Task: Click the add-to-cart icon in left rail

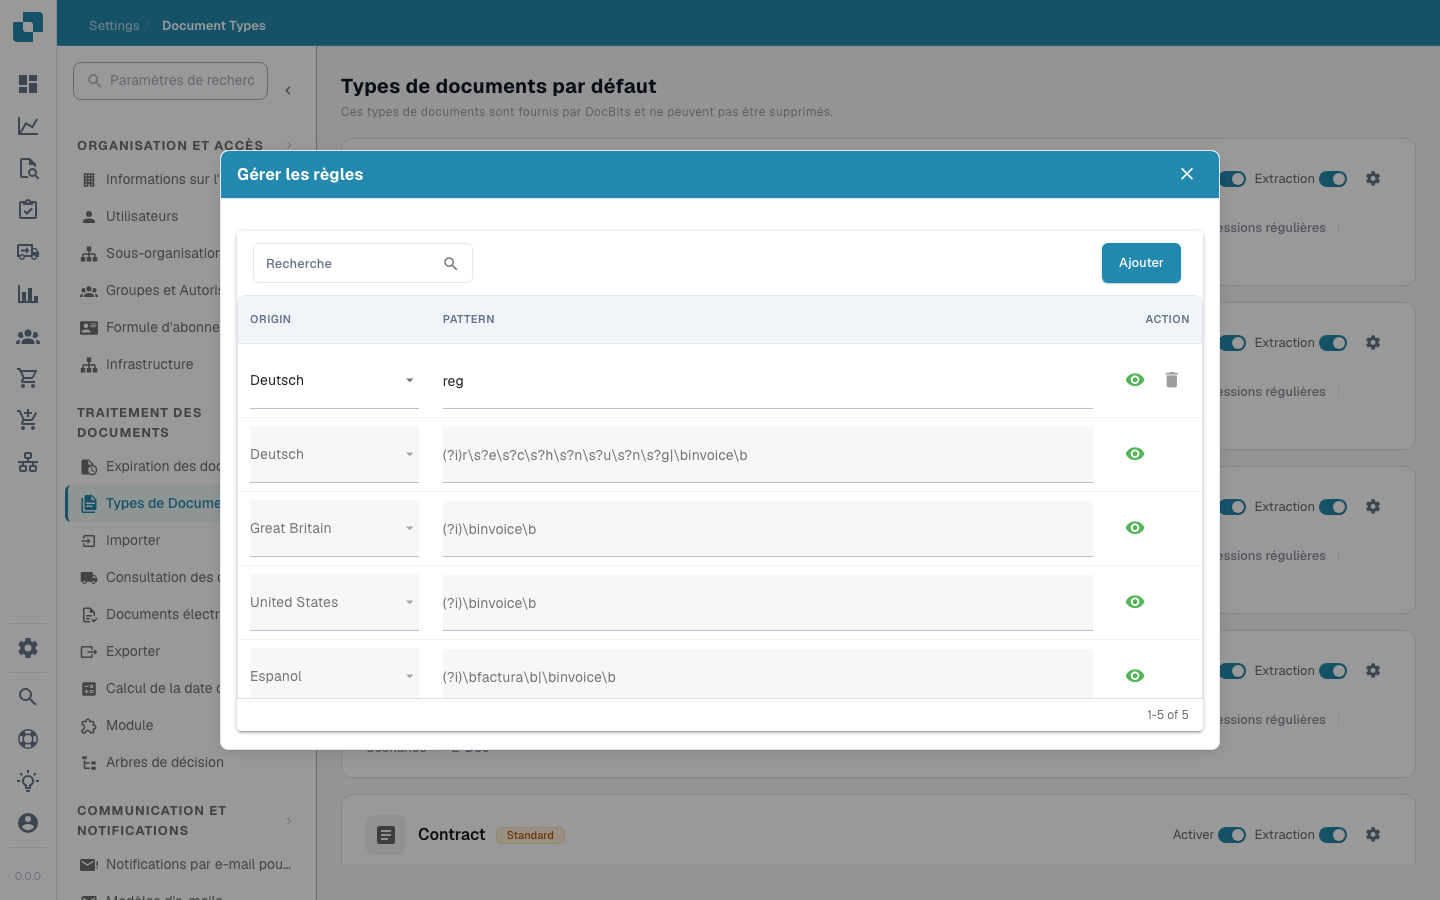Action: pyautogui.click(x=28, y=420)
